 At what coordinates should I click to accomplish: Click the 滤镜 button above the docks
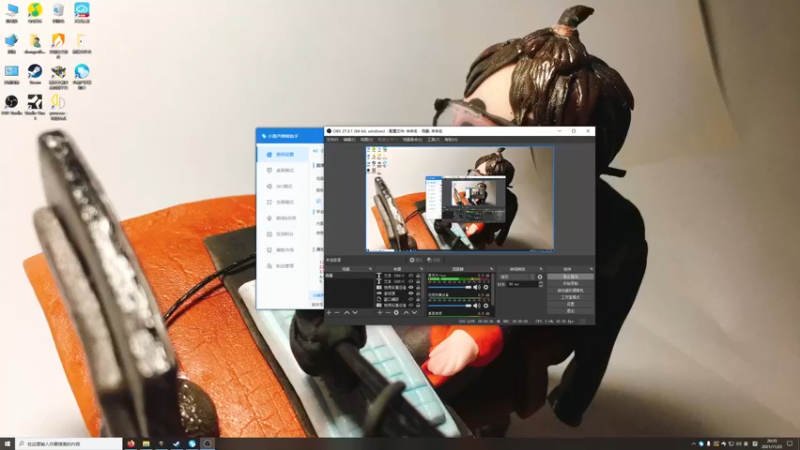[434, 260]
